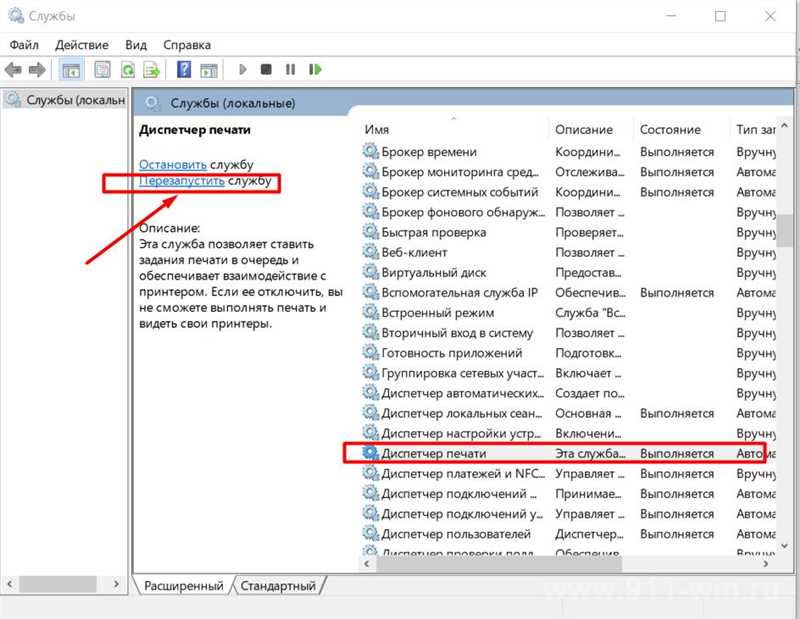
Task: Sort by the Описание column header
Action: click(584, 130)
